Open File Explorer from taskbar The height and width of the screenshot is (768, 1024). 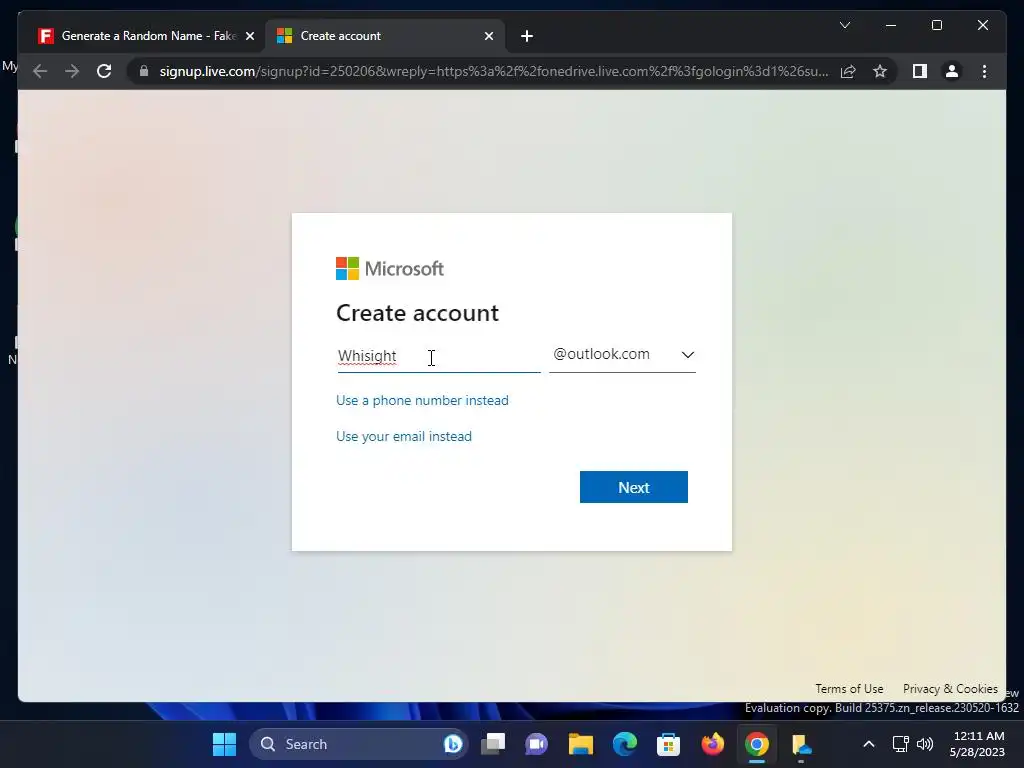581,744
